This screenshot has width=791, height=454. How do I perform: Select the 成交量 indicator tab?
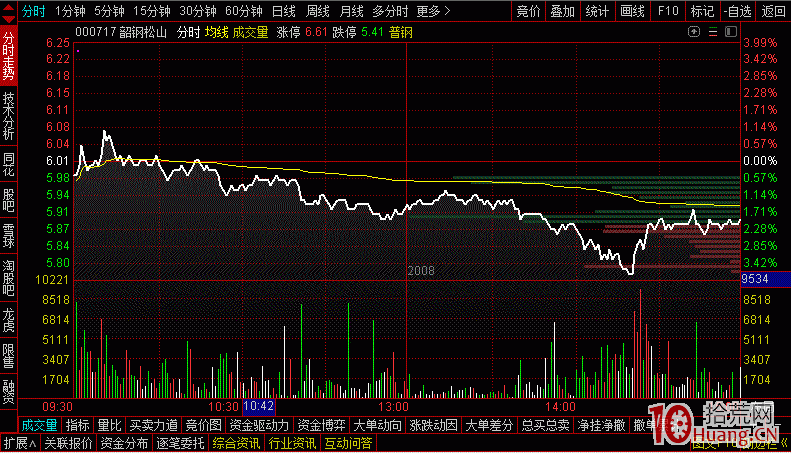pos(39,425)
